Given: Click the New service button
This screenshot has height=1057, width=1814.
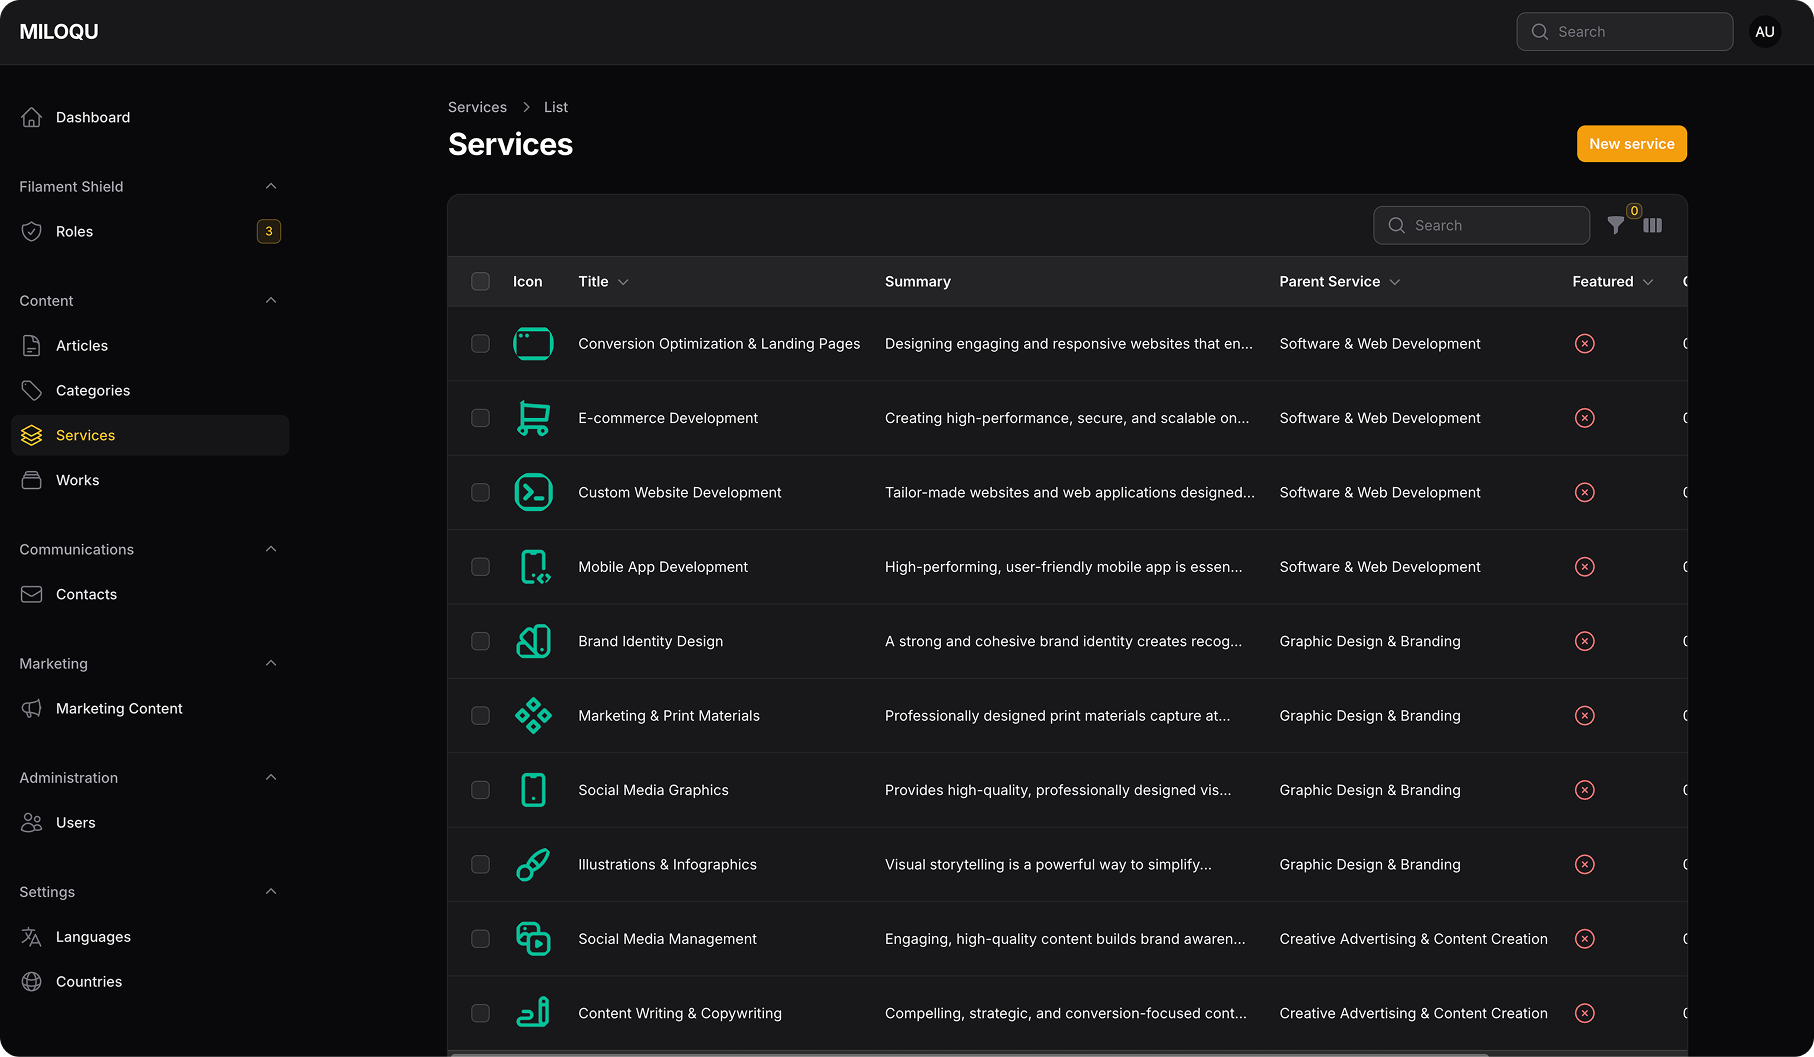Looking at the screenshot, I should click(x=1631, y=144).
